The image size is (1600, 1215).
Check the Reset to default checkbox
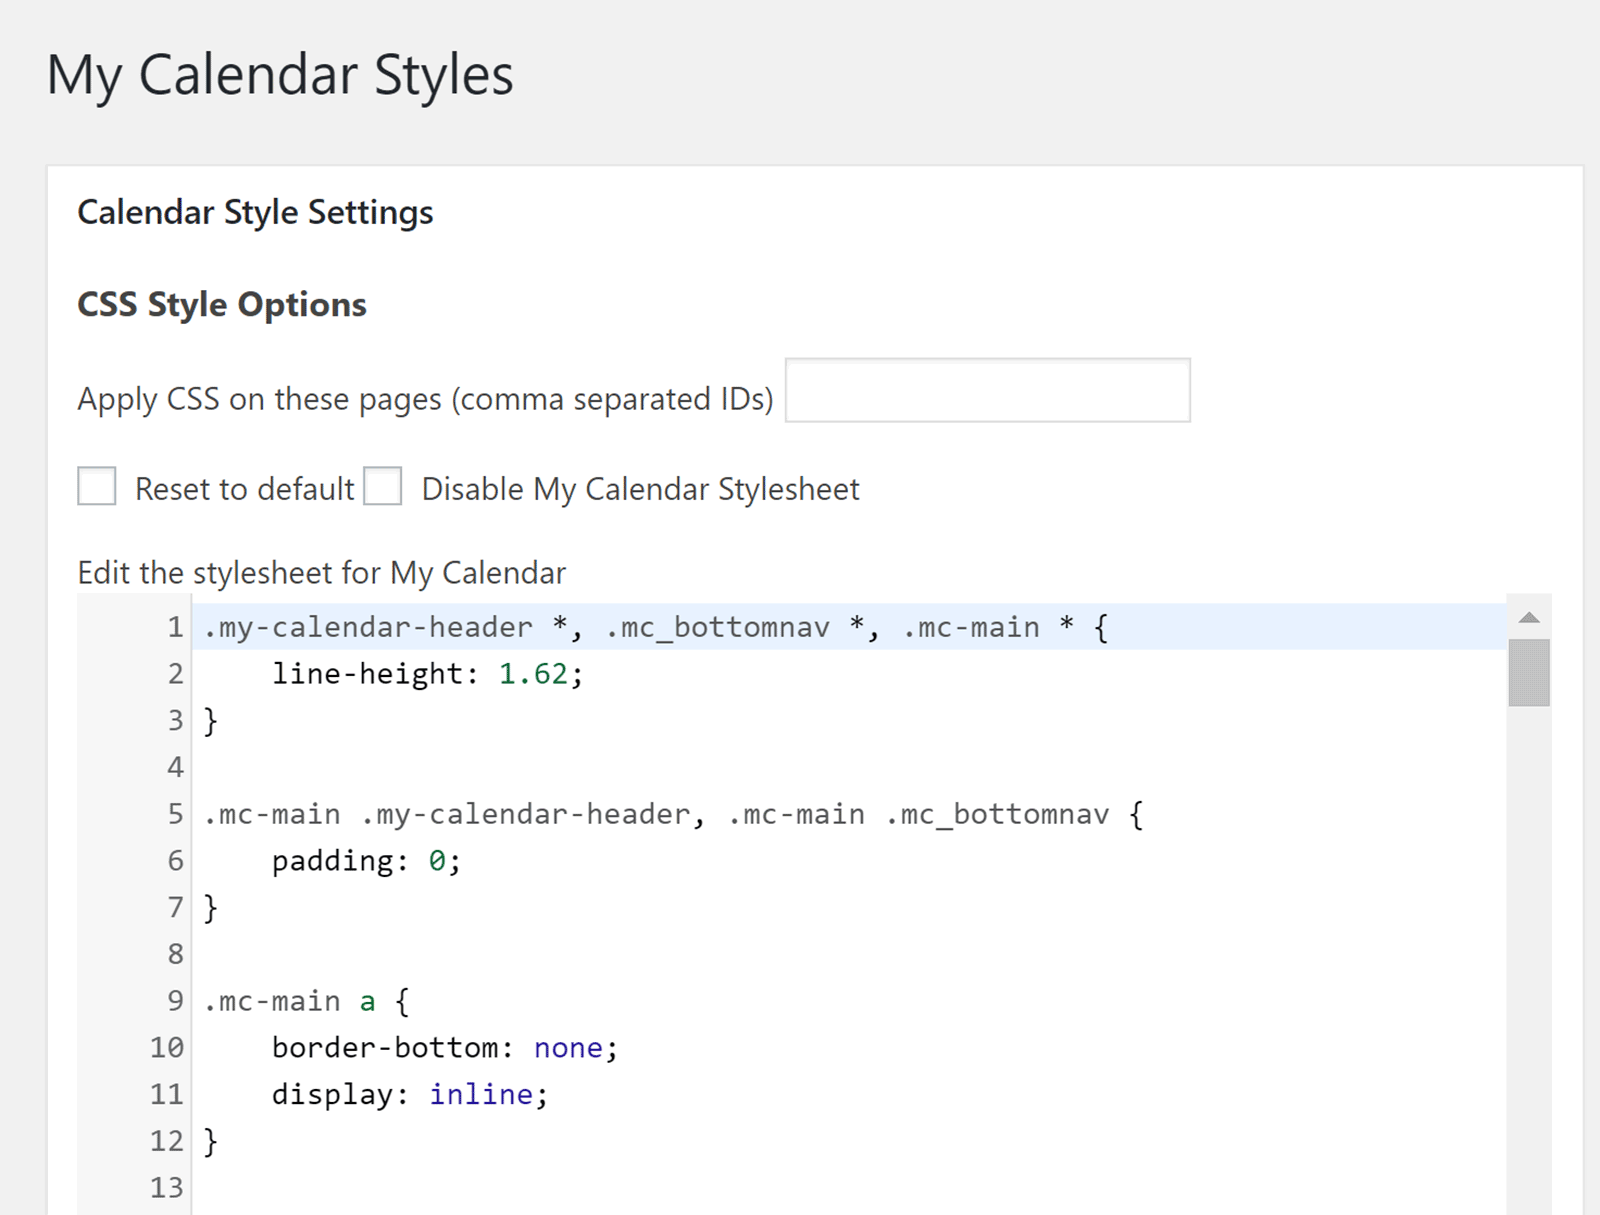97,487
